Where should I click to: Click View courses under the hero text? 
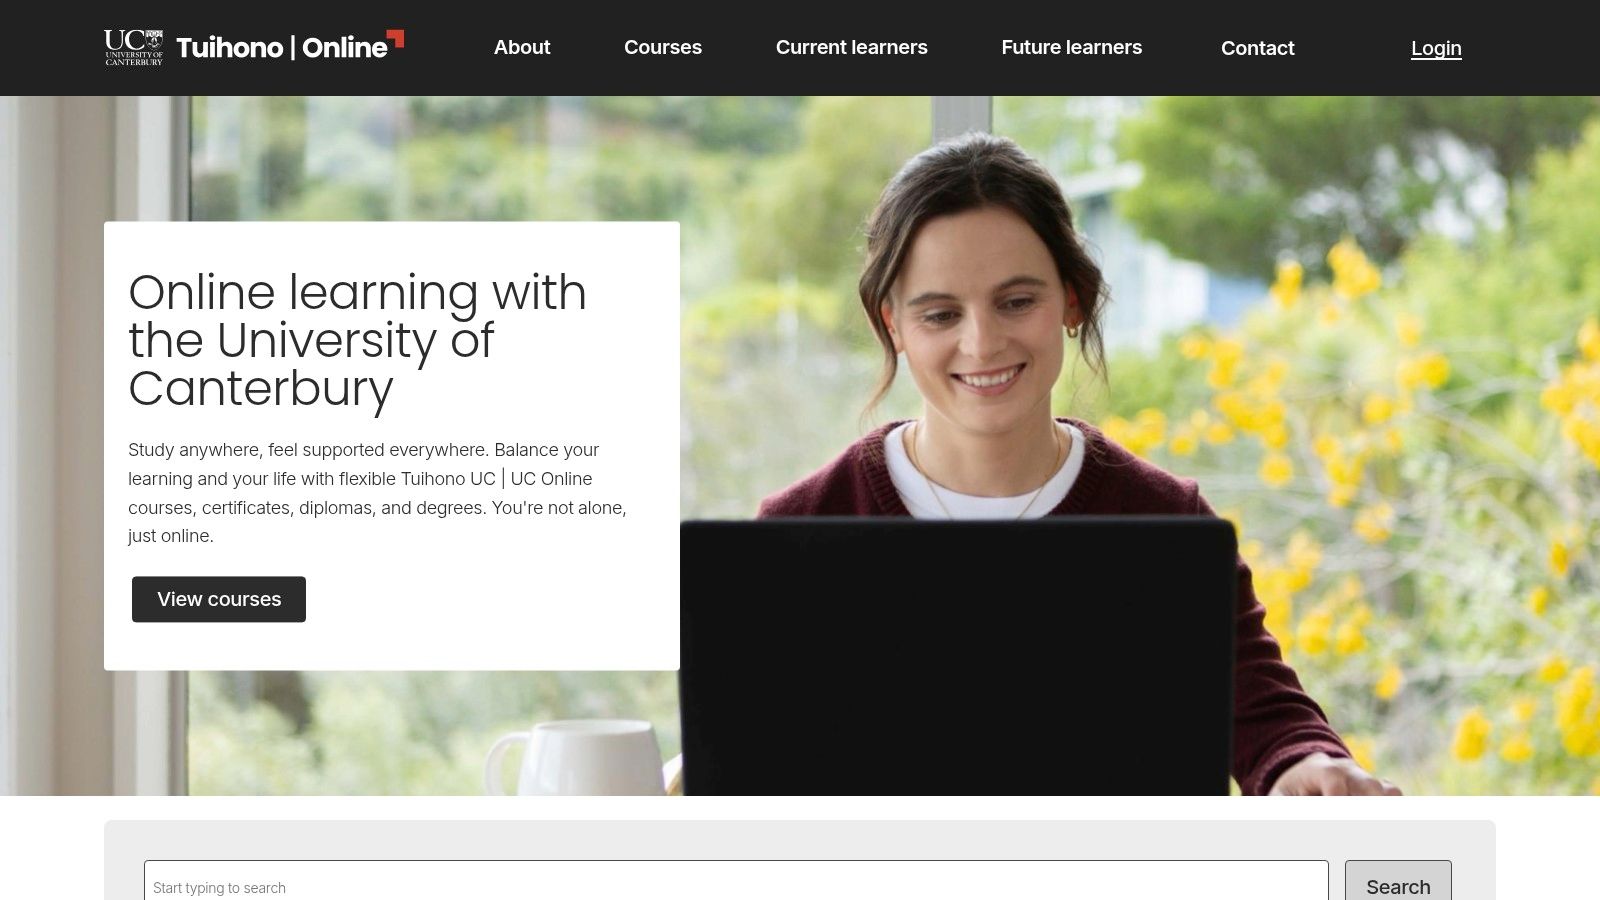(x=218, y=599)
